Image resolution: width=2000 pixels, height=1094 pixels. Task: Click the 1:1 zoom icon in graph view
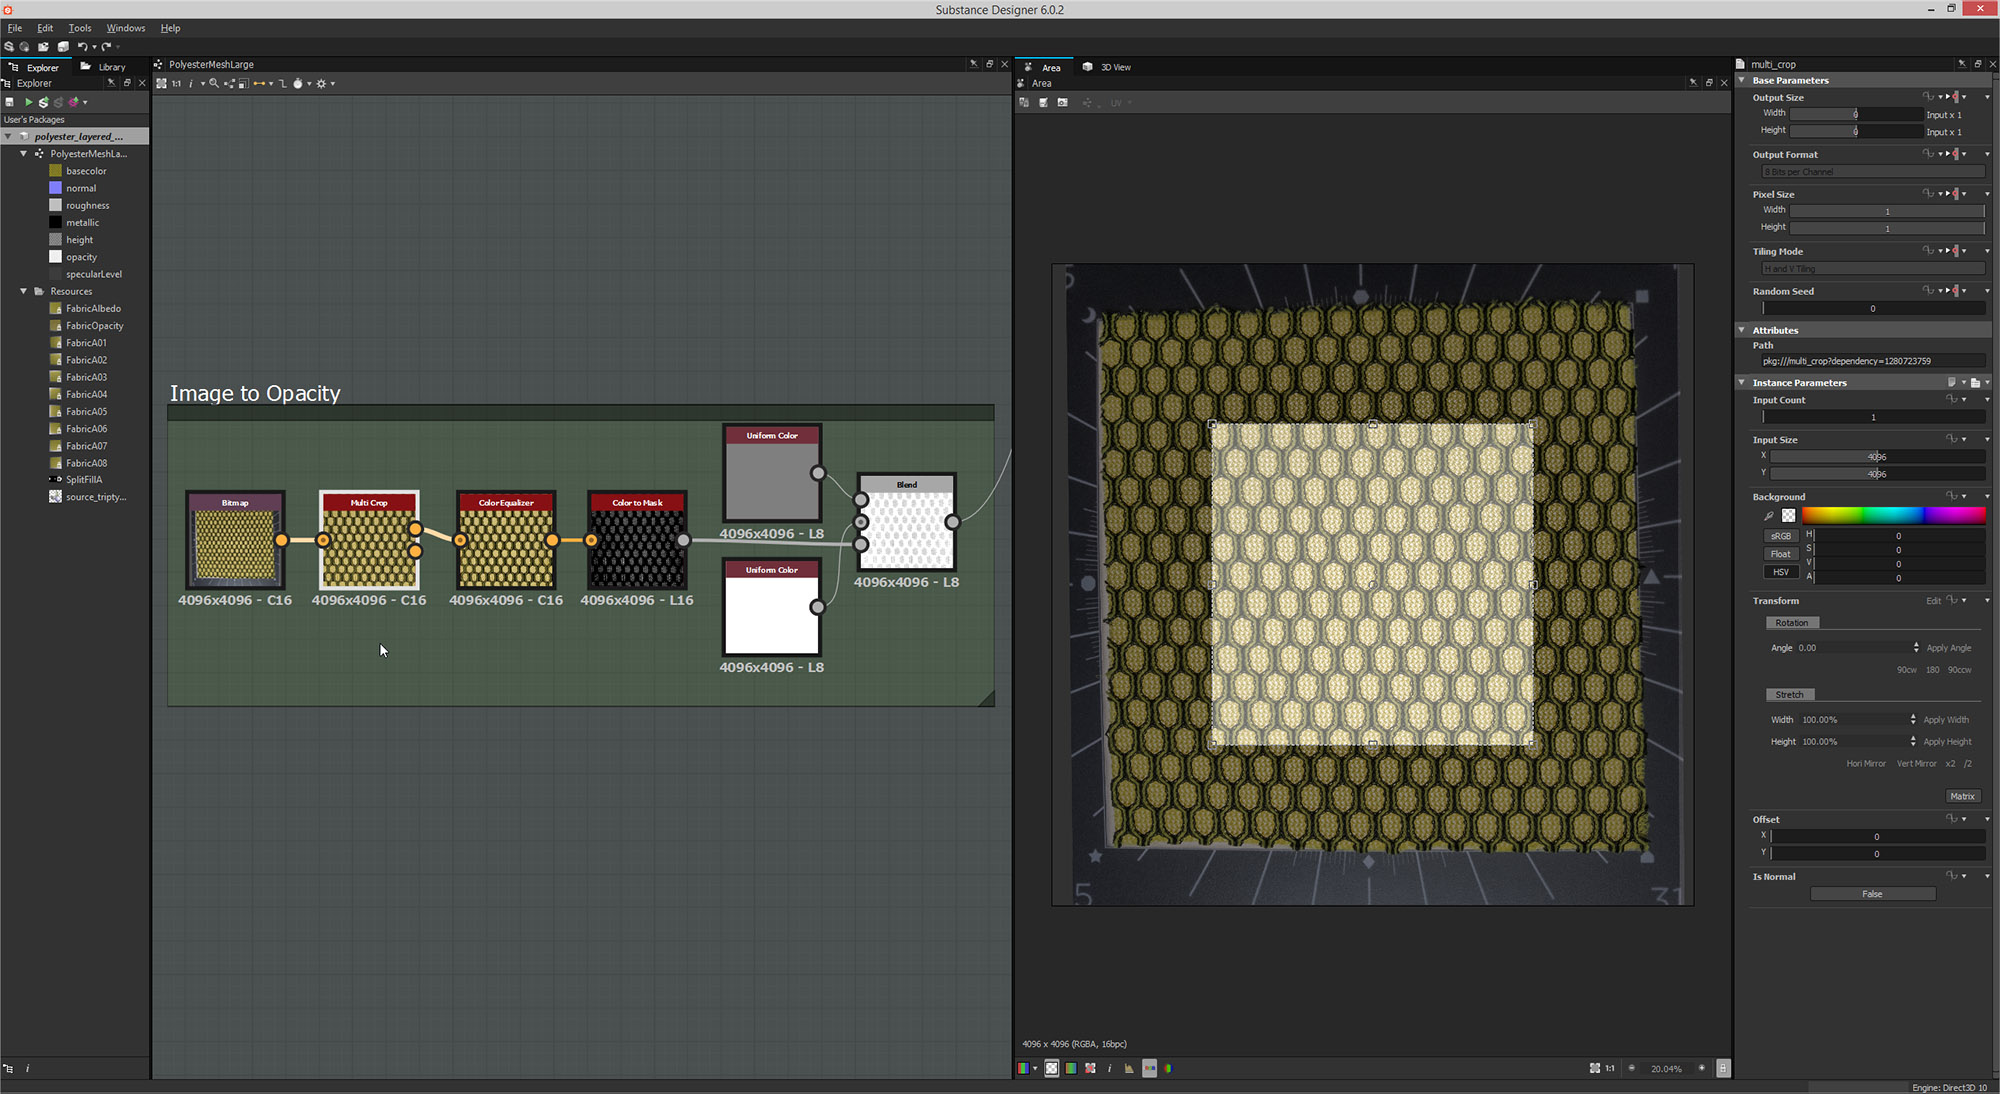pos(176,84)
